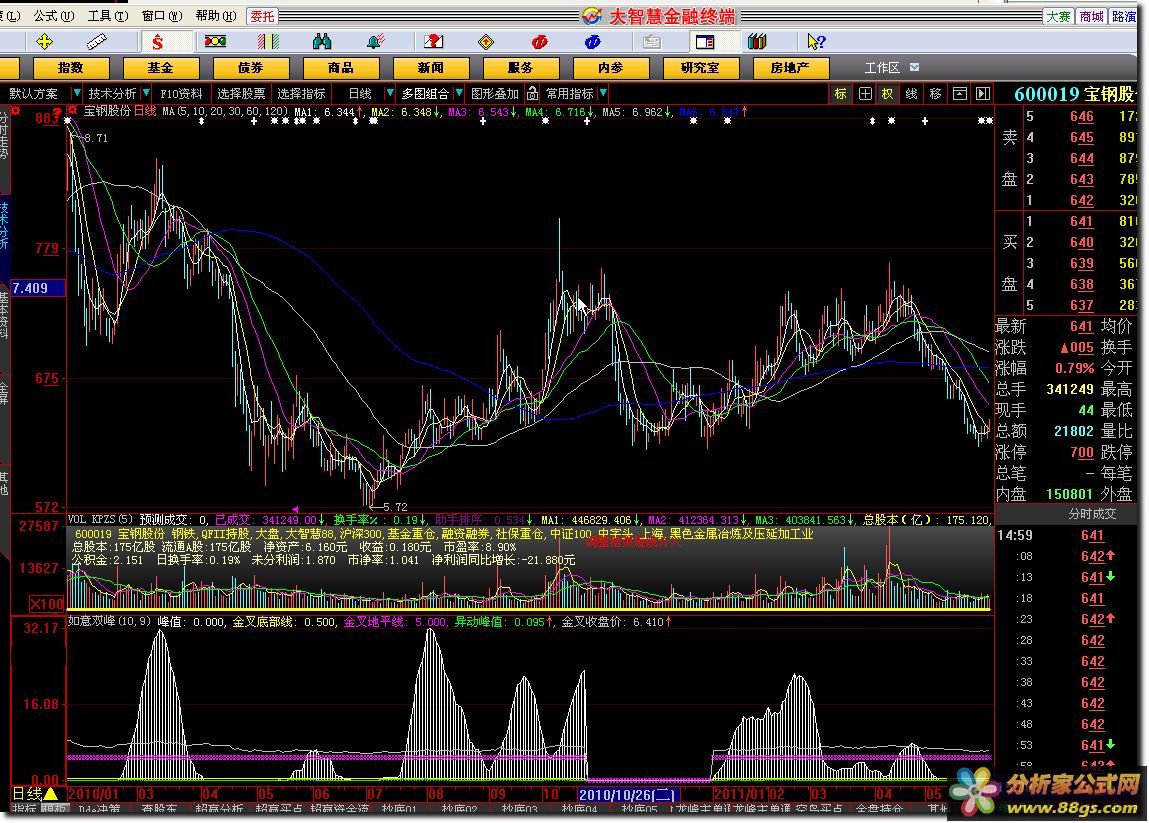Click the red flag question mark icon
The height and width of the screenshot is (823, 1149).
pyautogui.click(x=434, y=42)
